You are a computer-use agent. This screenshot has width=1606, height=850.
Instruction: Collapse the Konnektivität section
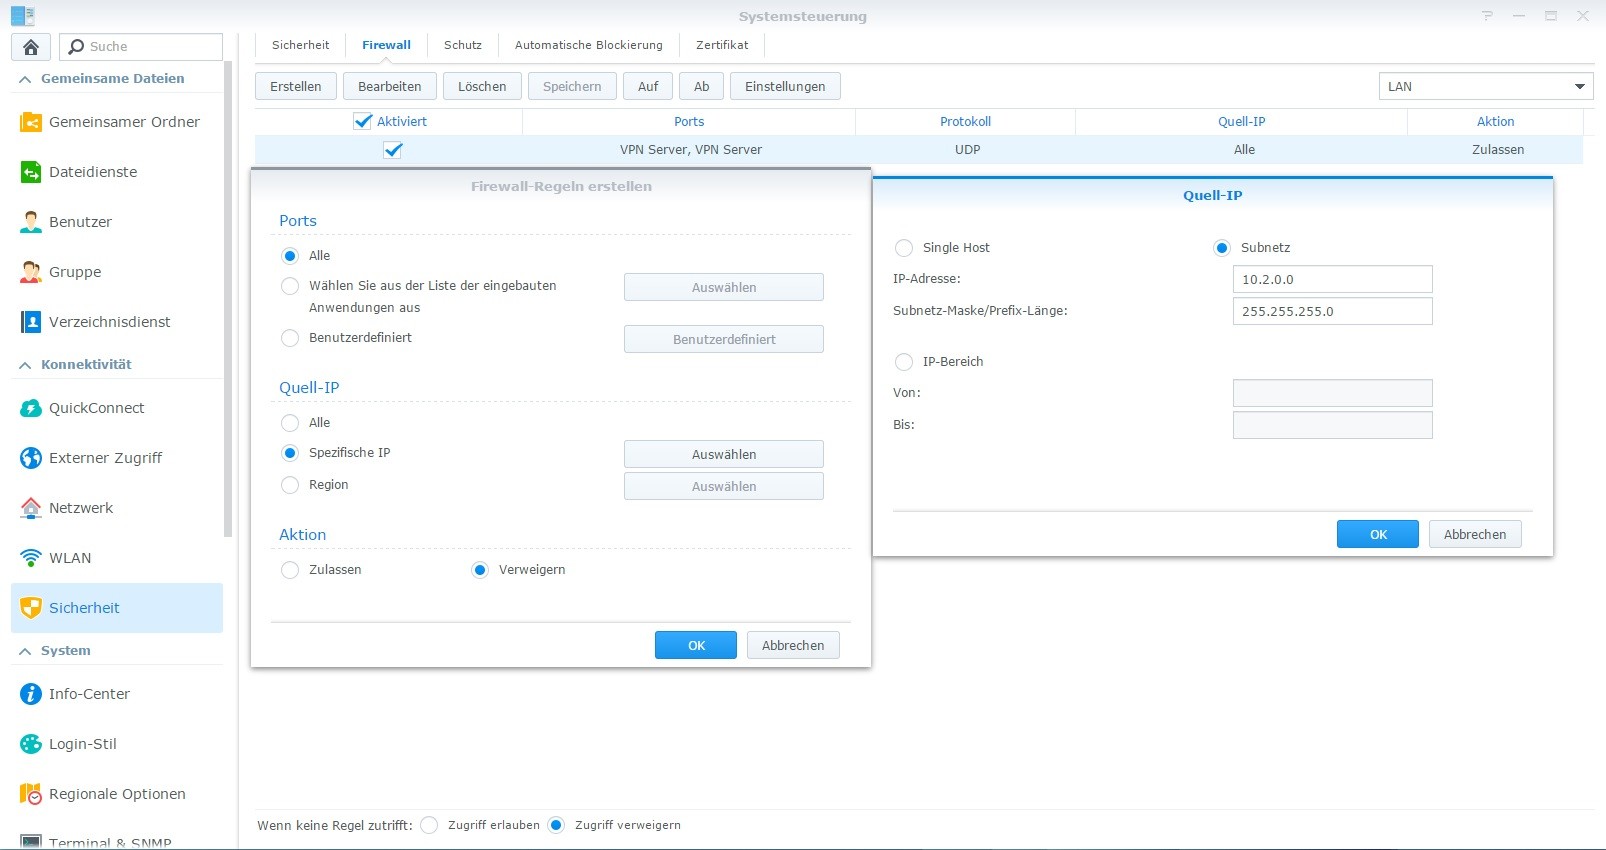(x=26, y=365)
